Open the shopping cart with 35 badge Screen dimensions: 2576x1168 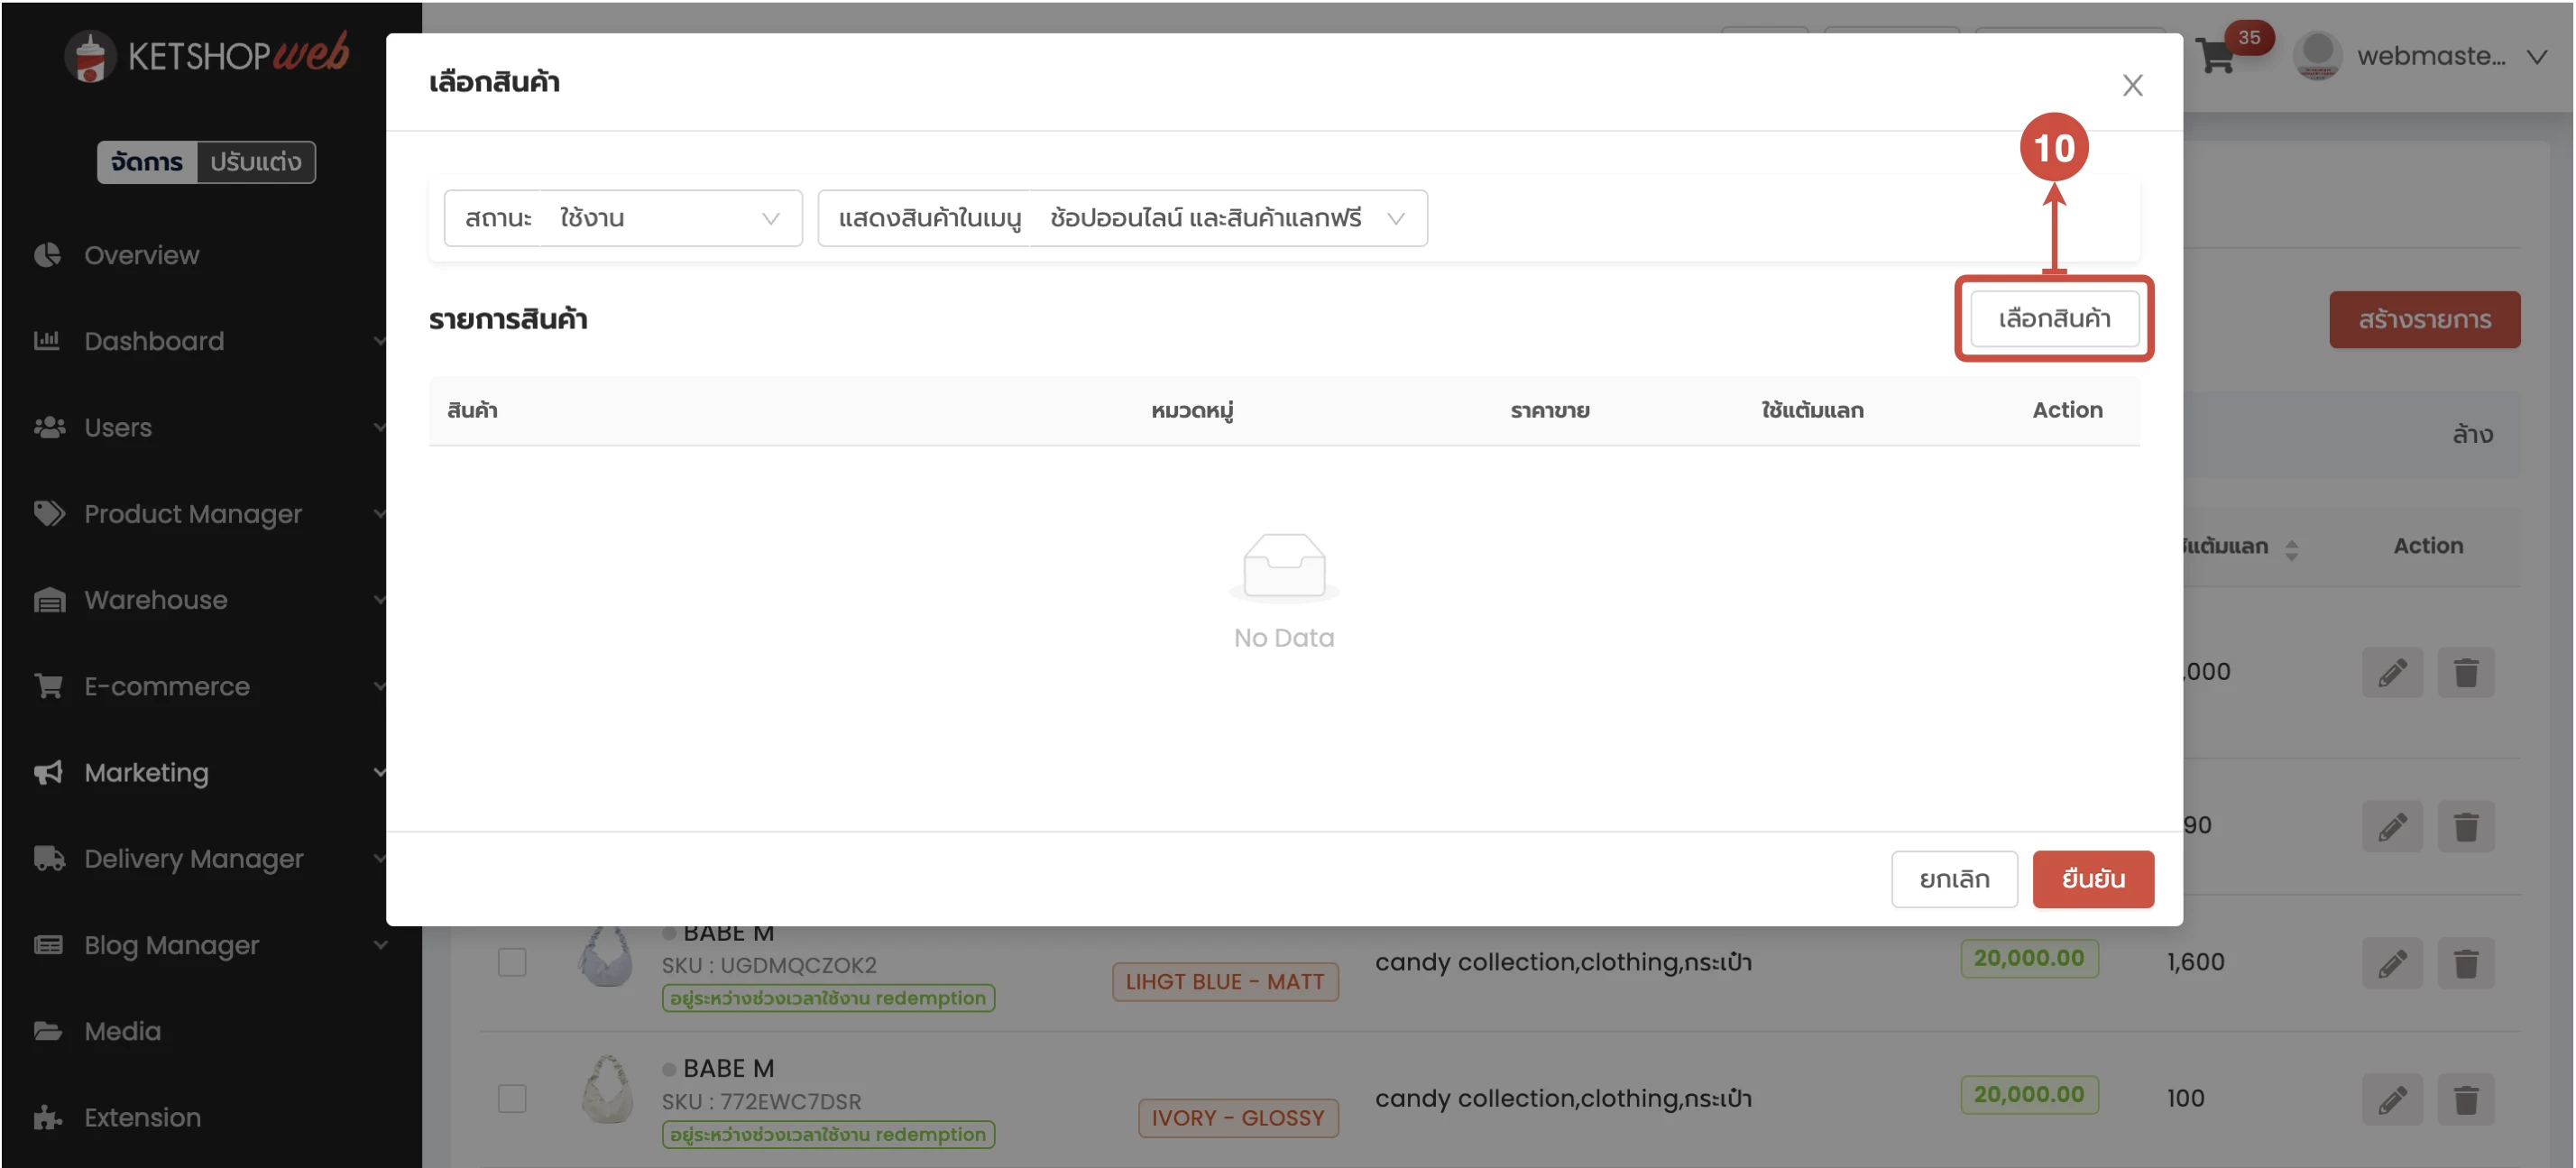(x=2218, y=56)
